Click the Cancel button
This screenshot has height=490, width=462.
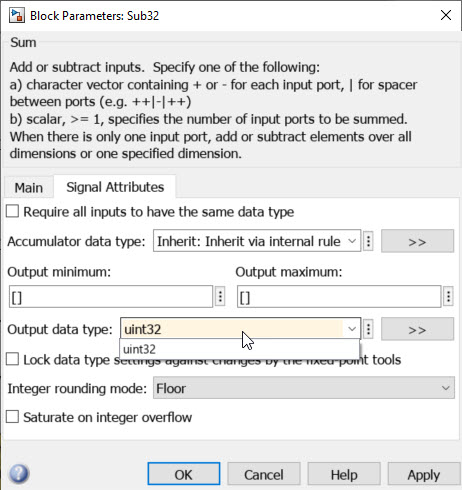click(264, 474)
